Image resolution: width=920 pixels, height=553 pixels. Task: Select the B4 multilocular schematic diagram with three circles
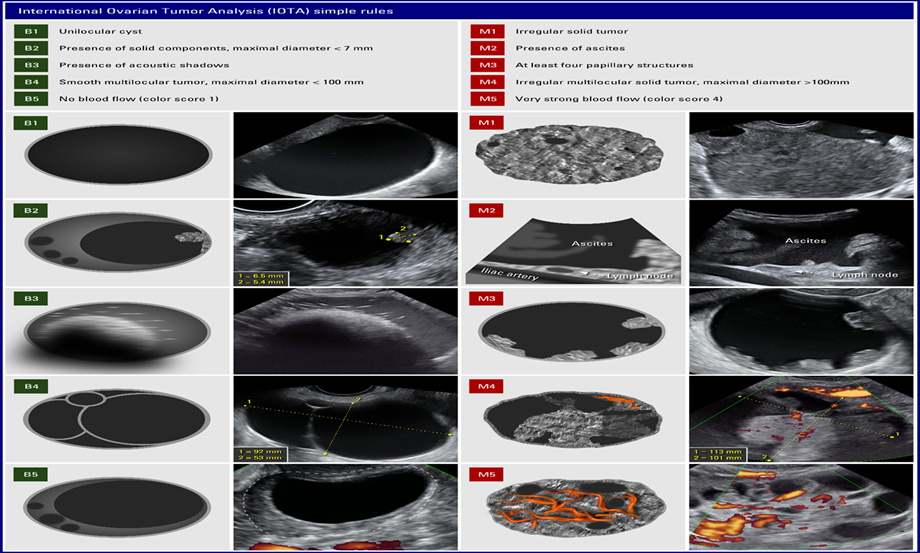click(119, 419)
